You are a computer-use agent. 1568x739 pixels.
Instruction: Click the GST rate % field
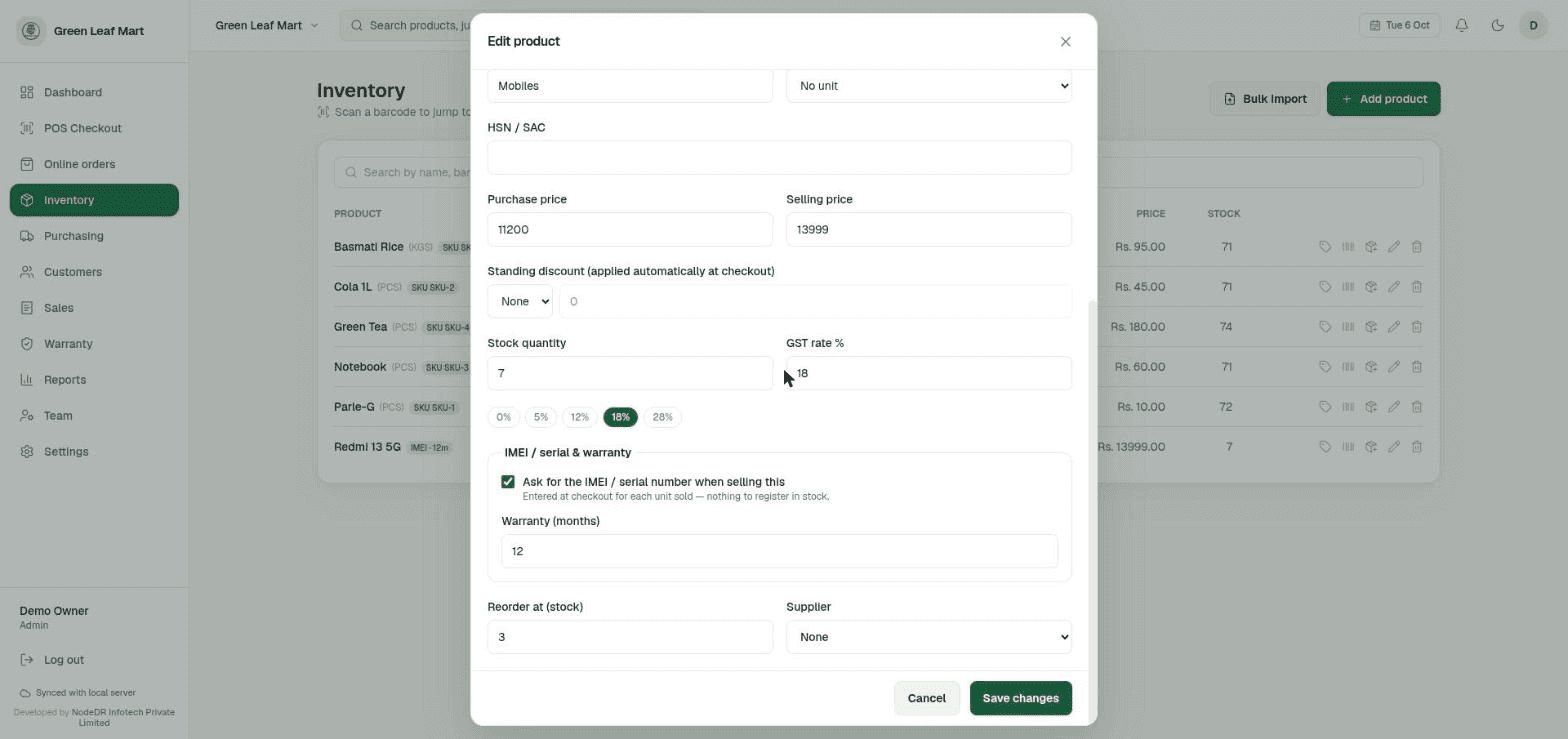coord(929,373)
